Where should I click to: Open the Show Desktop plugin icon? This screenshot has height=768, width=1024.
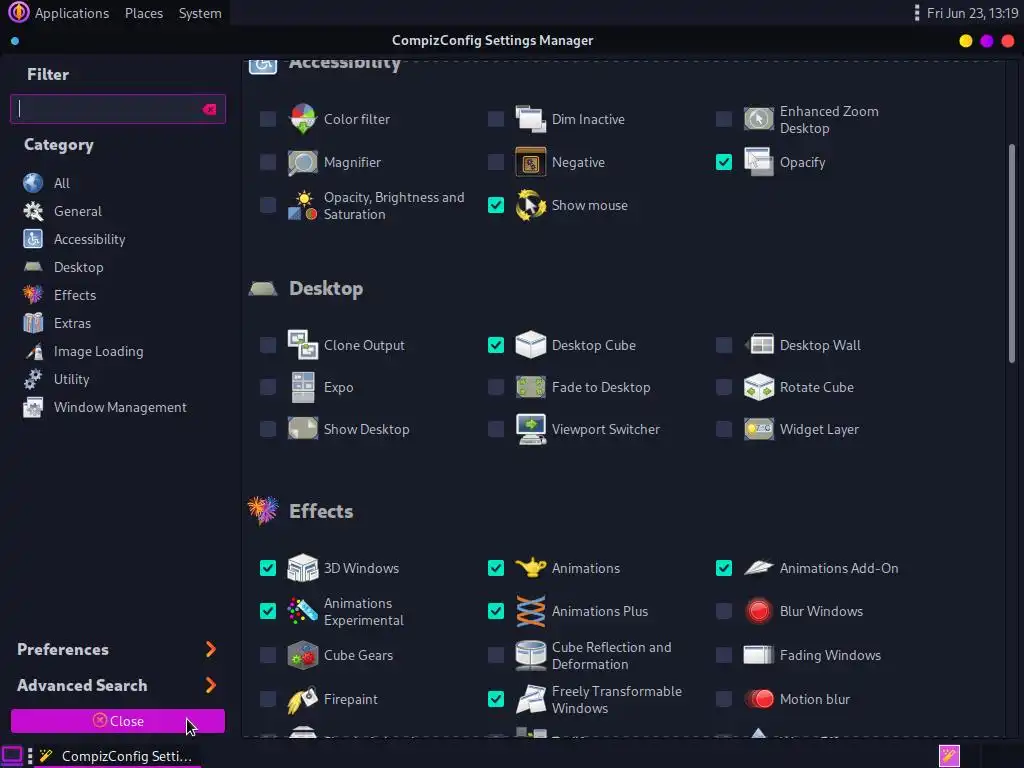(x=302, y=429)
